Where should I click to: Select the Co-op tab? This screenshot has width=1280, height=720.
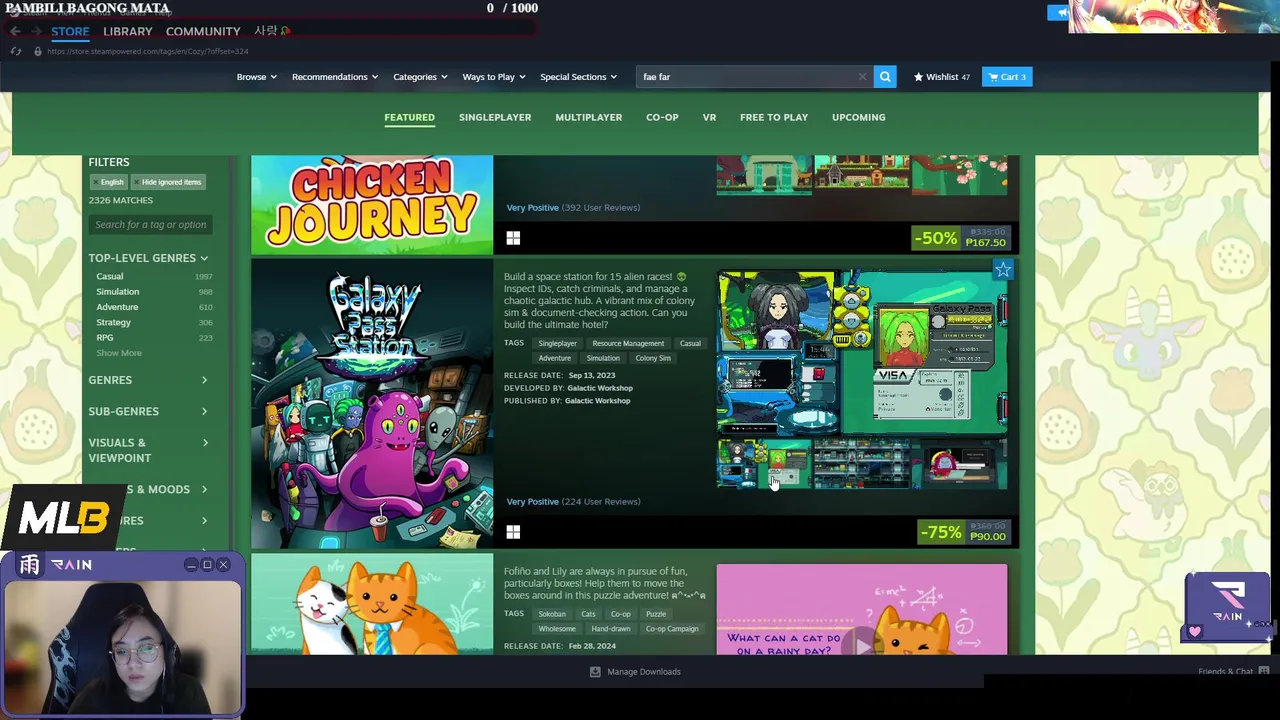click(662, 117)
